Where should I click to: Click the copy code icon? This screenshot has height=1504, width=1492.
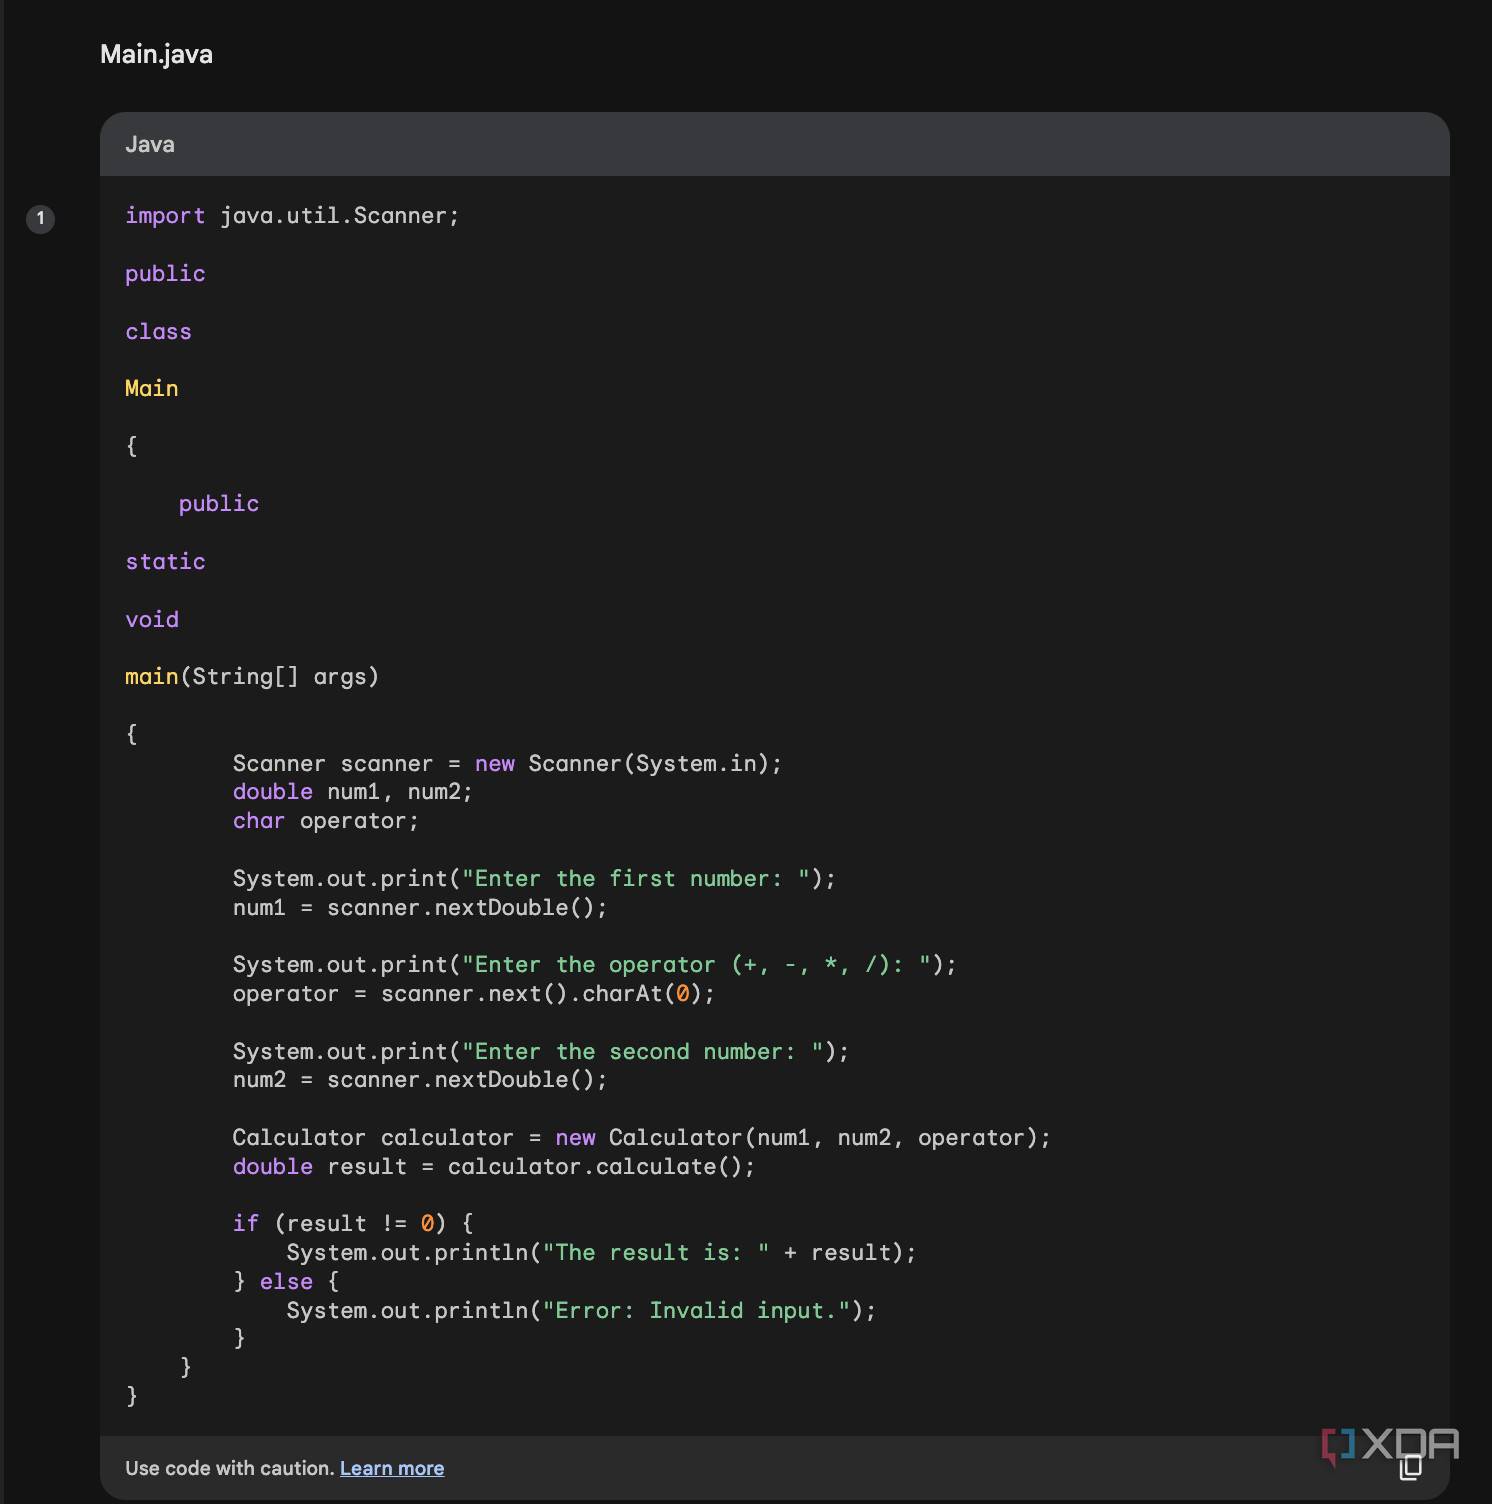[1410, 1467]
